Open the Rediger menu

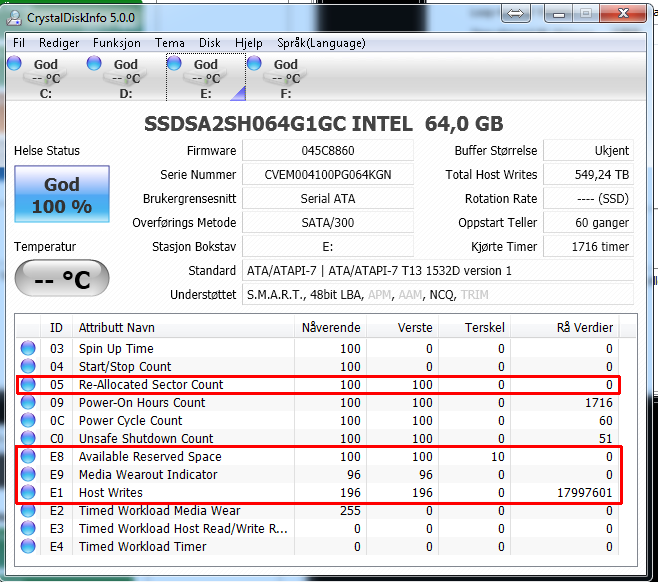click(59, 43)
